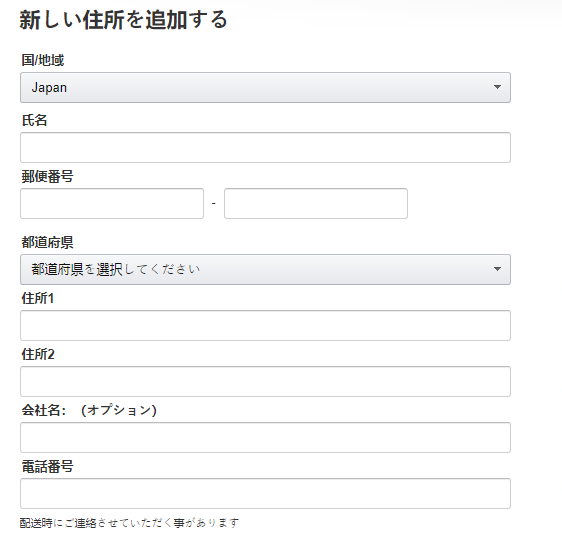Click the hyphen between postal code boxes
Viewport: 562px width, 544px height.
click(214, 204)
